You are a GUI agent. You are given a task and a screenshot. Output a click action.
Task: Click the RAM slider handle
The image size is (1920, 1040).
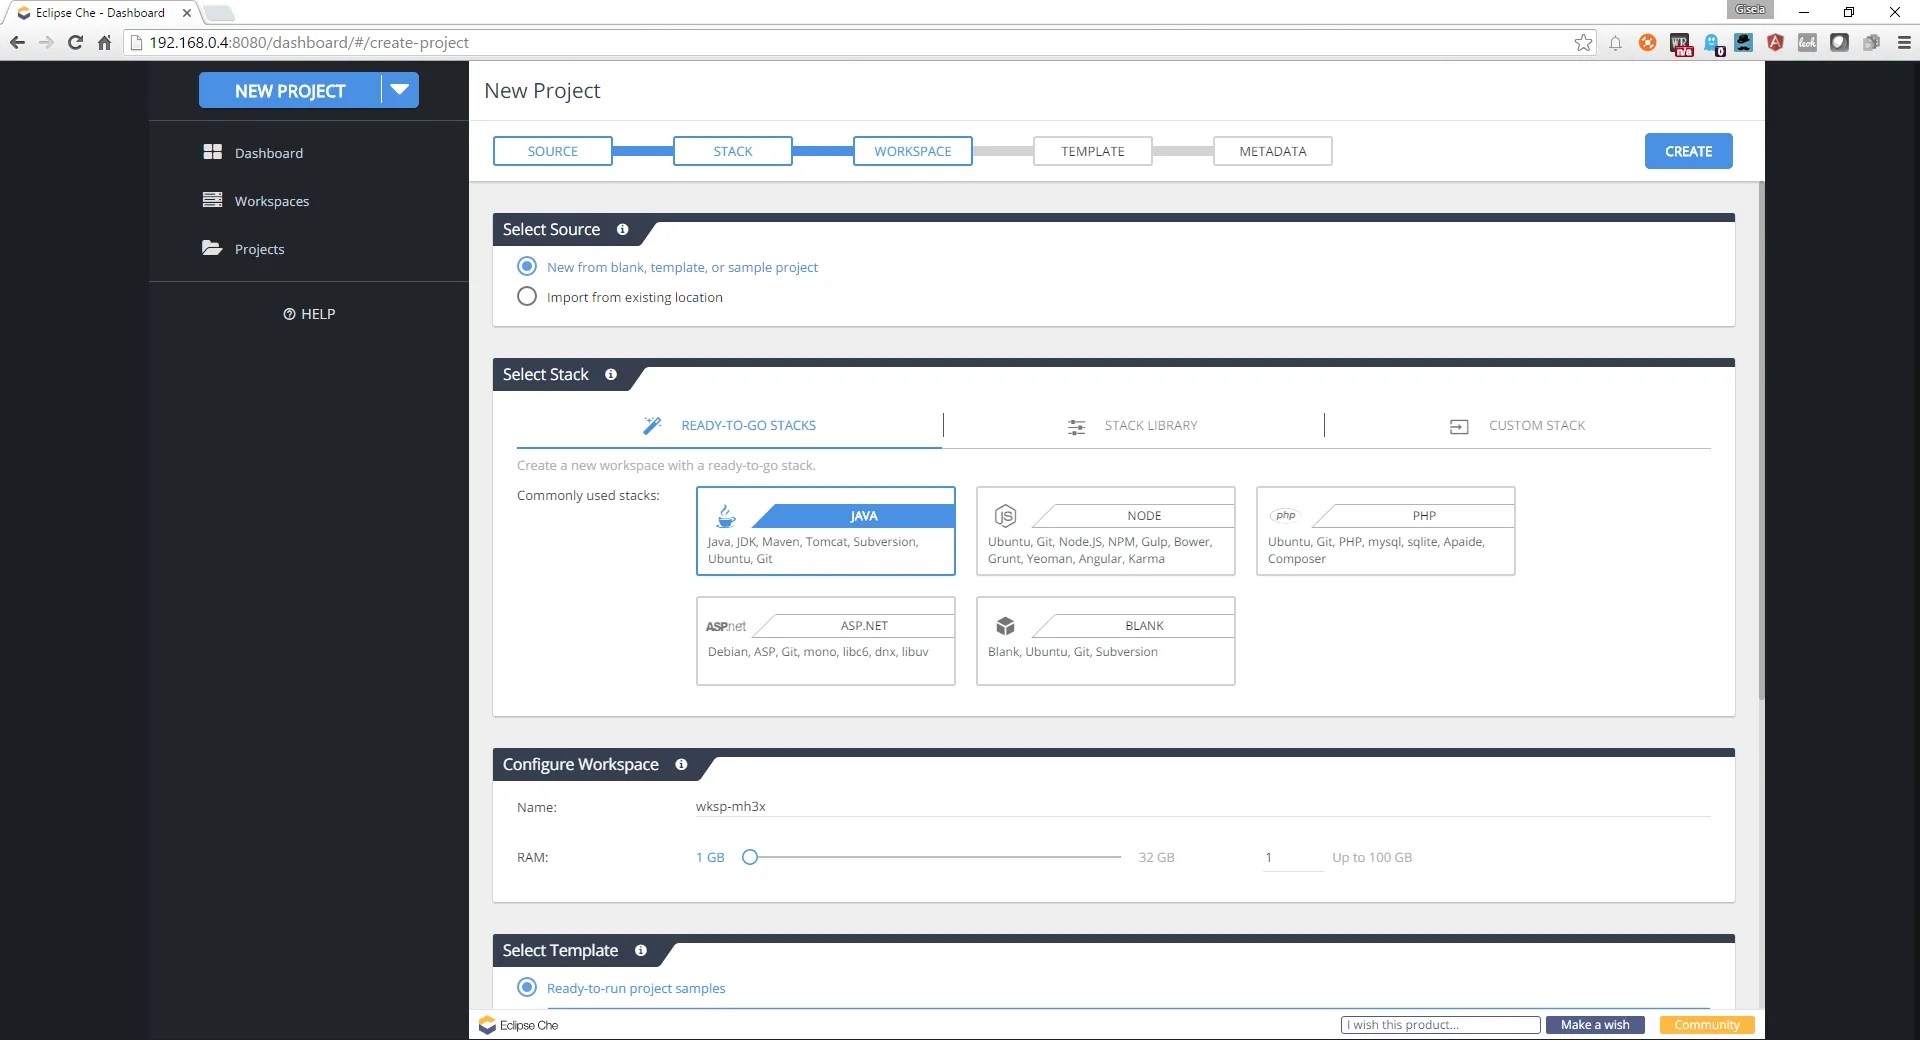(750, 857)
